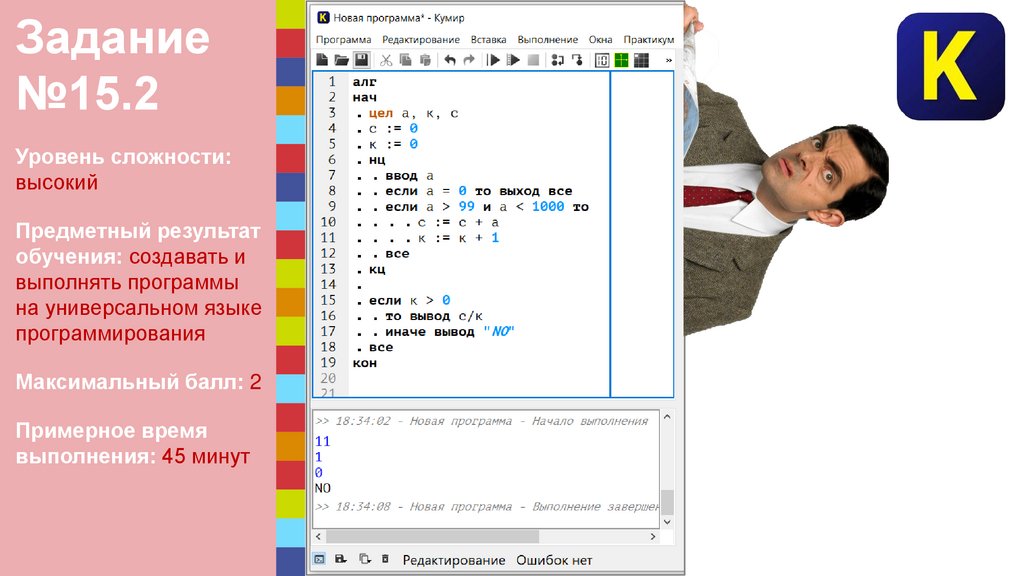The height and width of the screenshot is (576, 1024).
Task: Undo the last edit
Action: pos(450,60)
